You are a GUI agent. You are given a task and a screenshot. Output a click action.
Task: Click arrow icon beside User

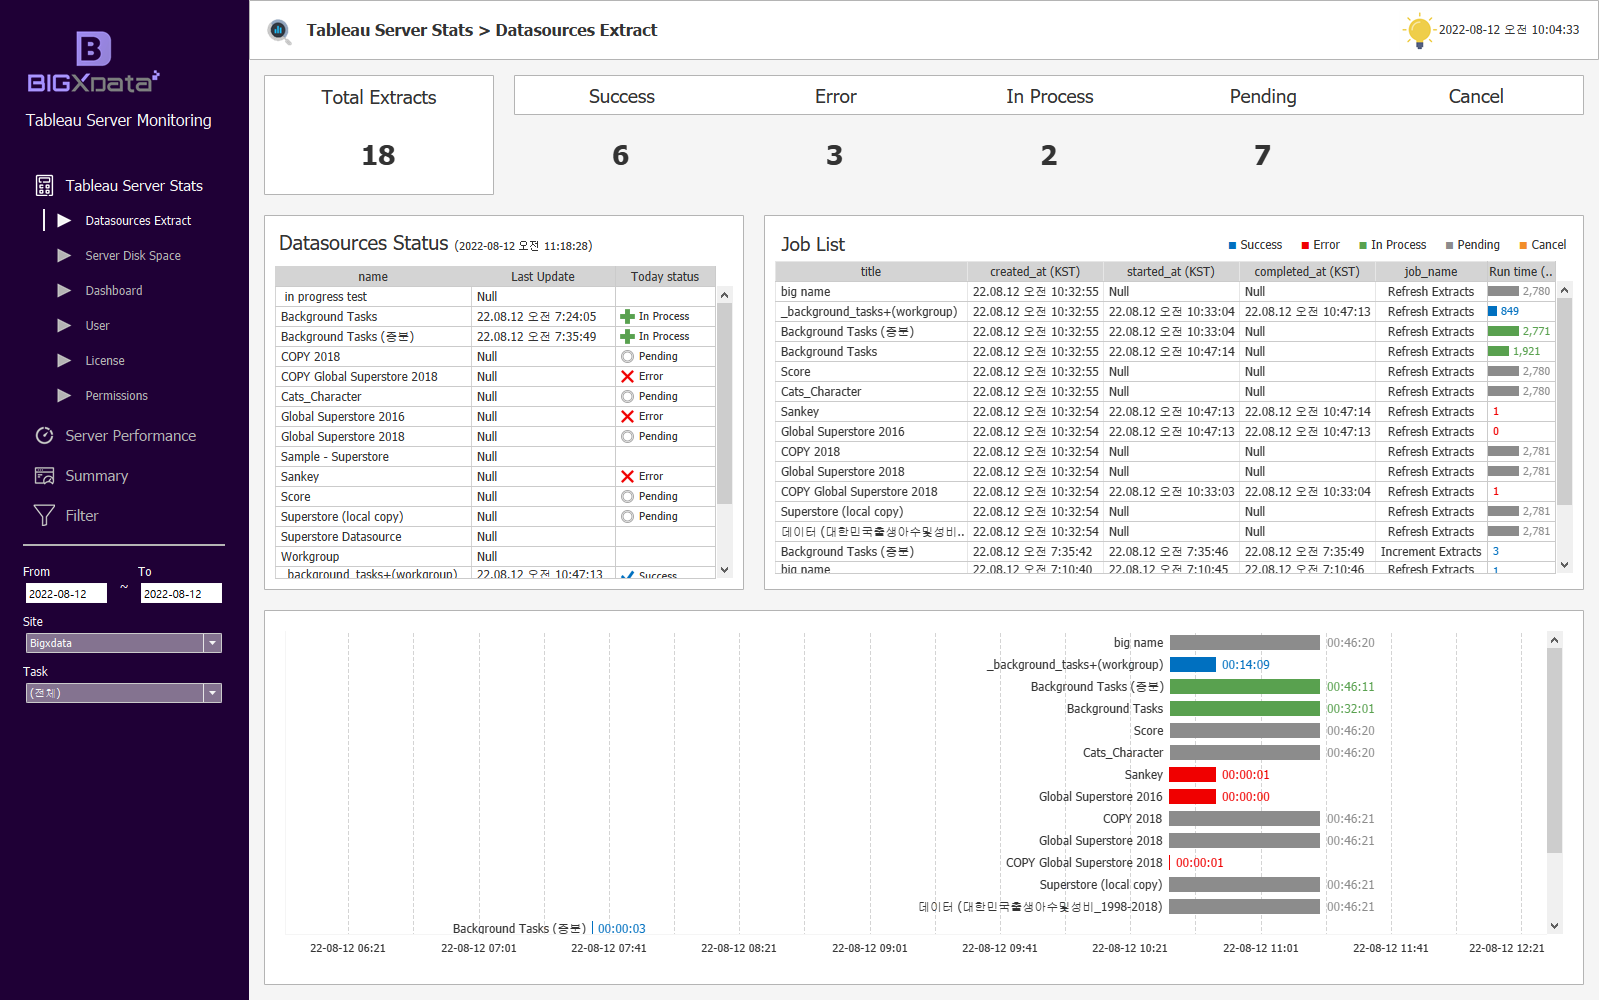tap(64, 325)
